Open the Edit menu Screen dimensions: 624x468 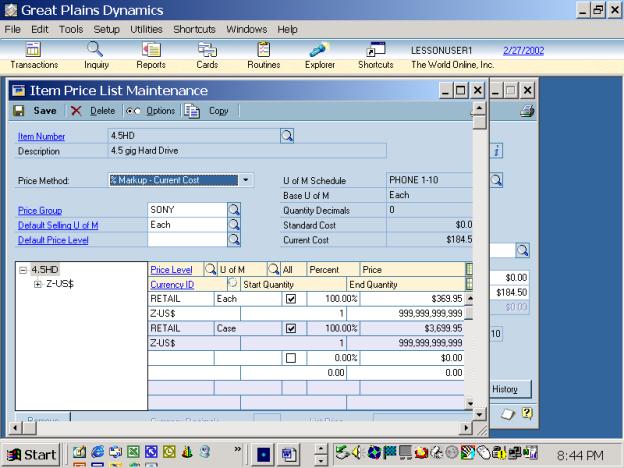click(40, 29)
